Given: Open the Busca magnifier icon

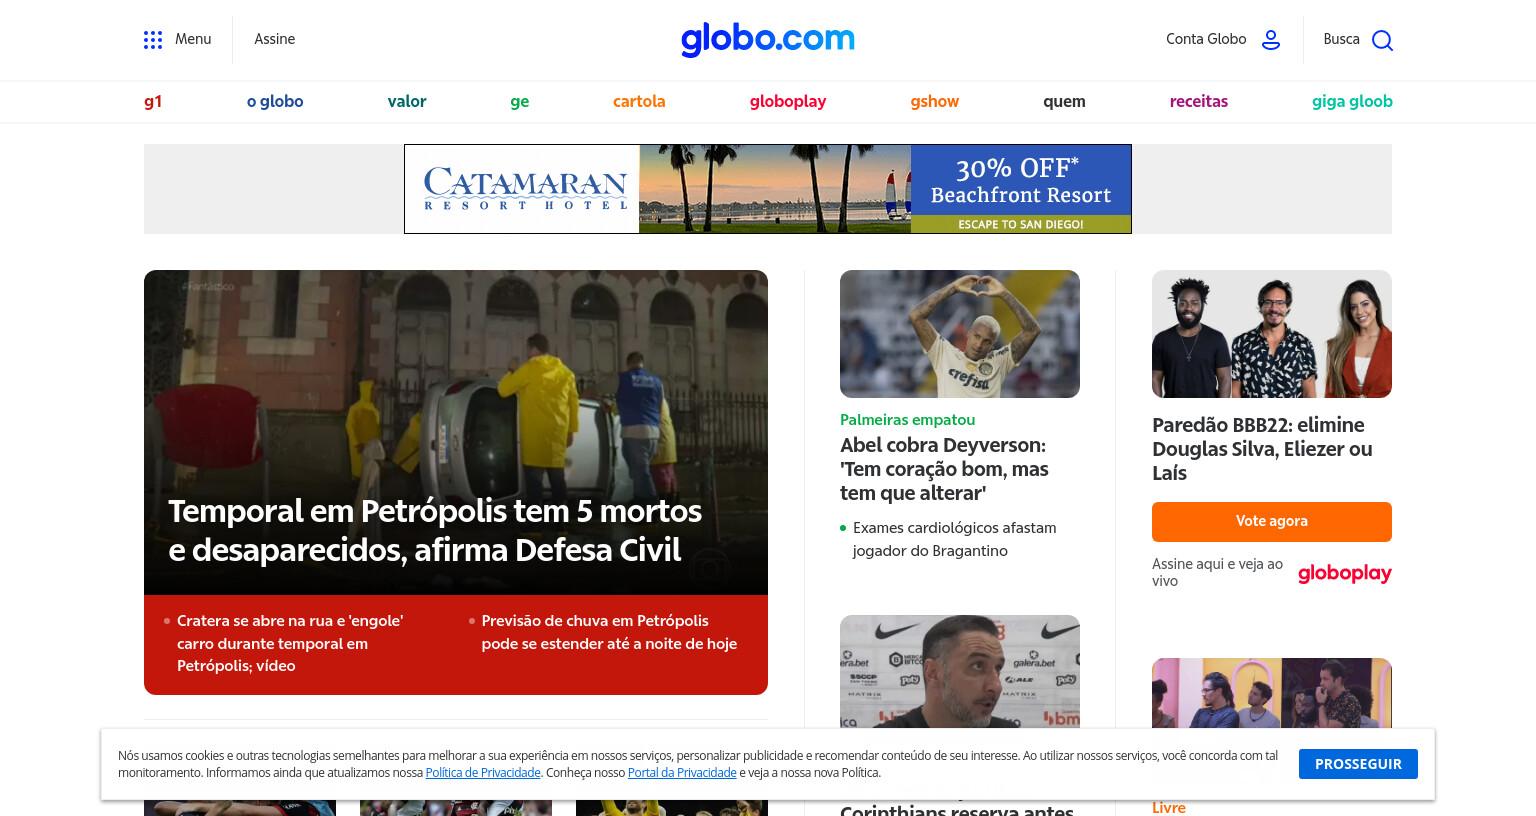Looking at the screenshot, I should pos(1382,40).
